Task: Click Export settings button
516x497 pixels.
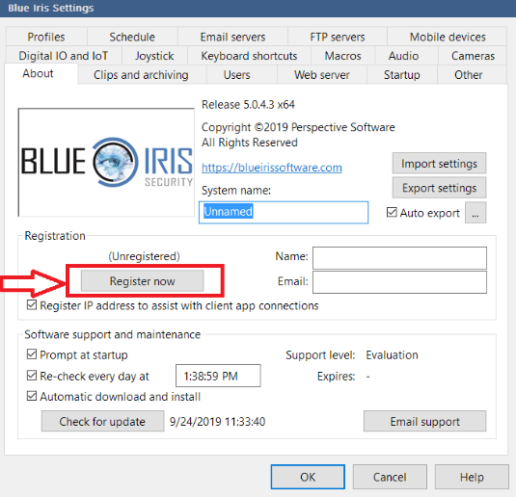Action: [439, 188]
